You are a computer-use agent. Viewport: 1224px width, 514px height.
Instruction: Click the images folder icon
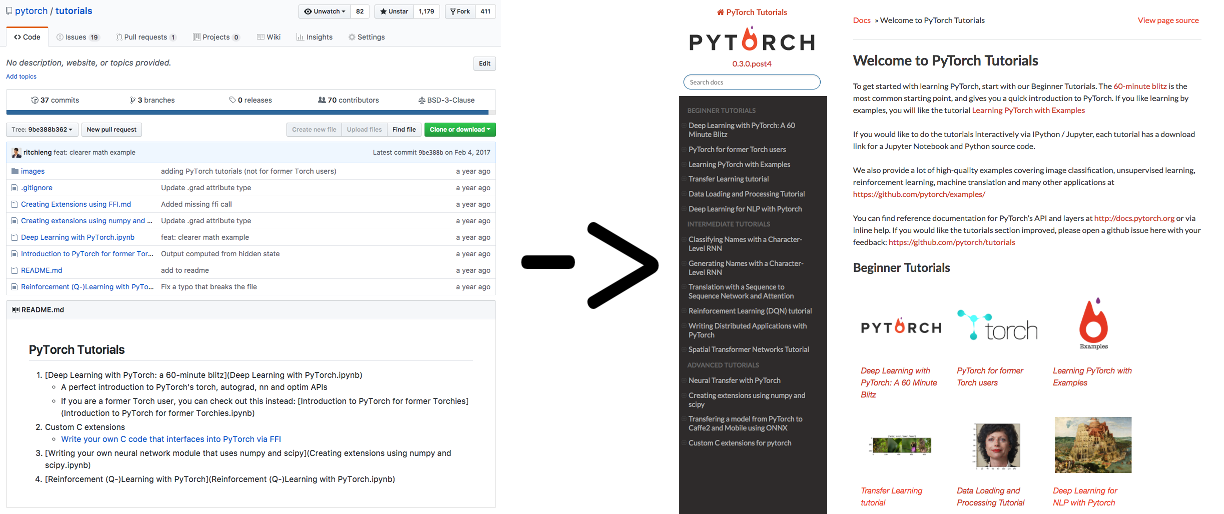[14, 171]
